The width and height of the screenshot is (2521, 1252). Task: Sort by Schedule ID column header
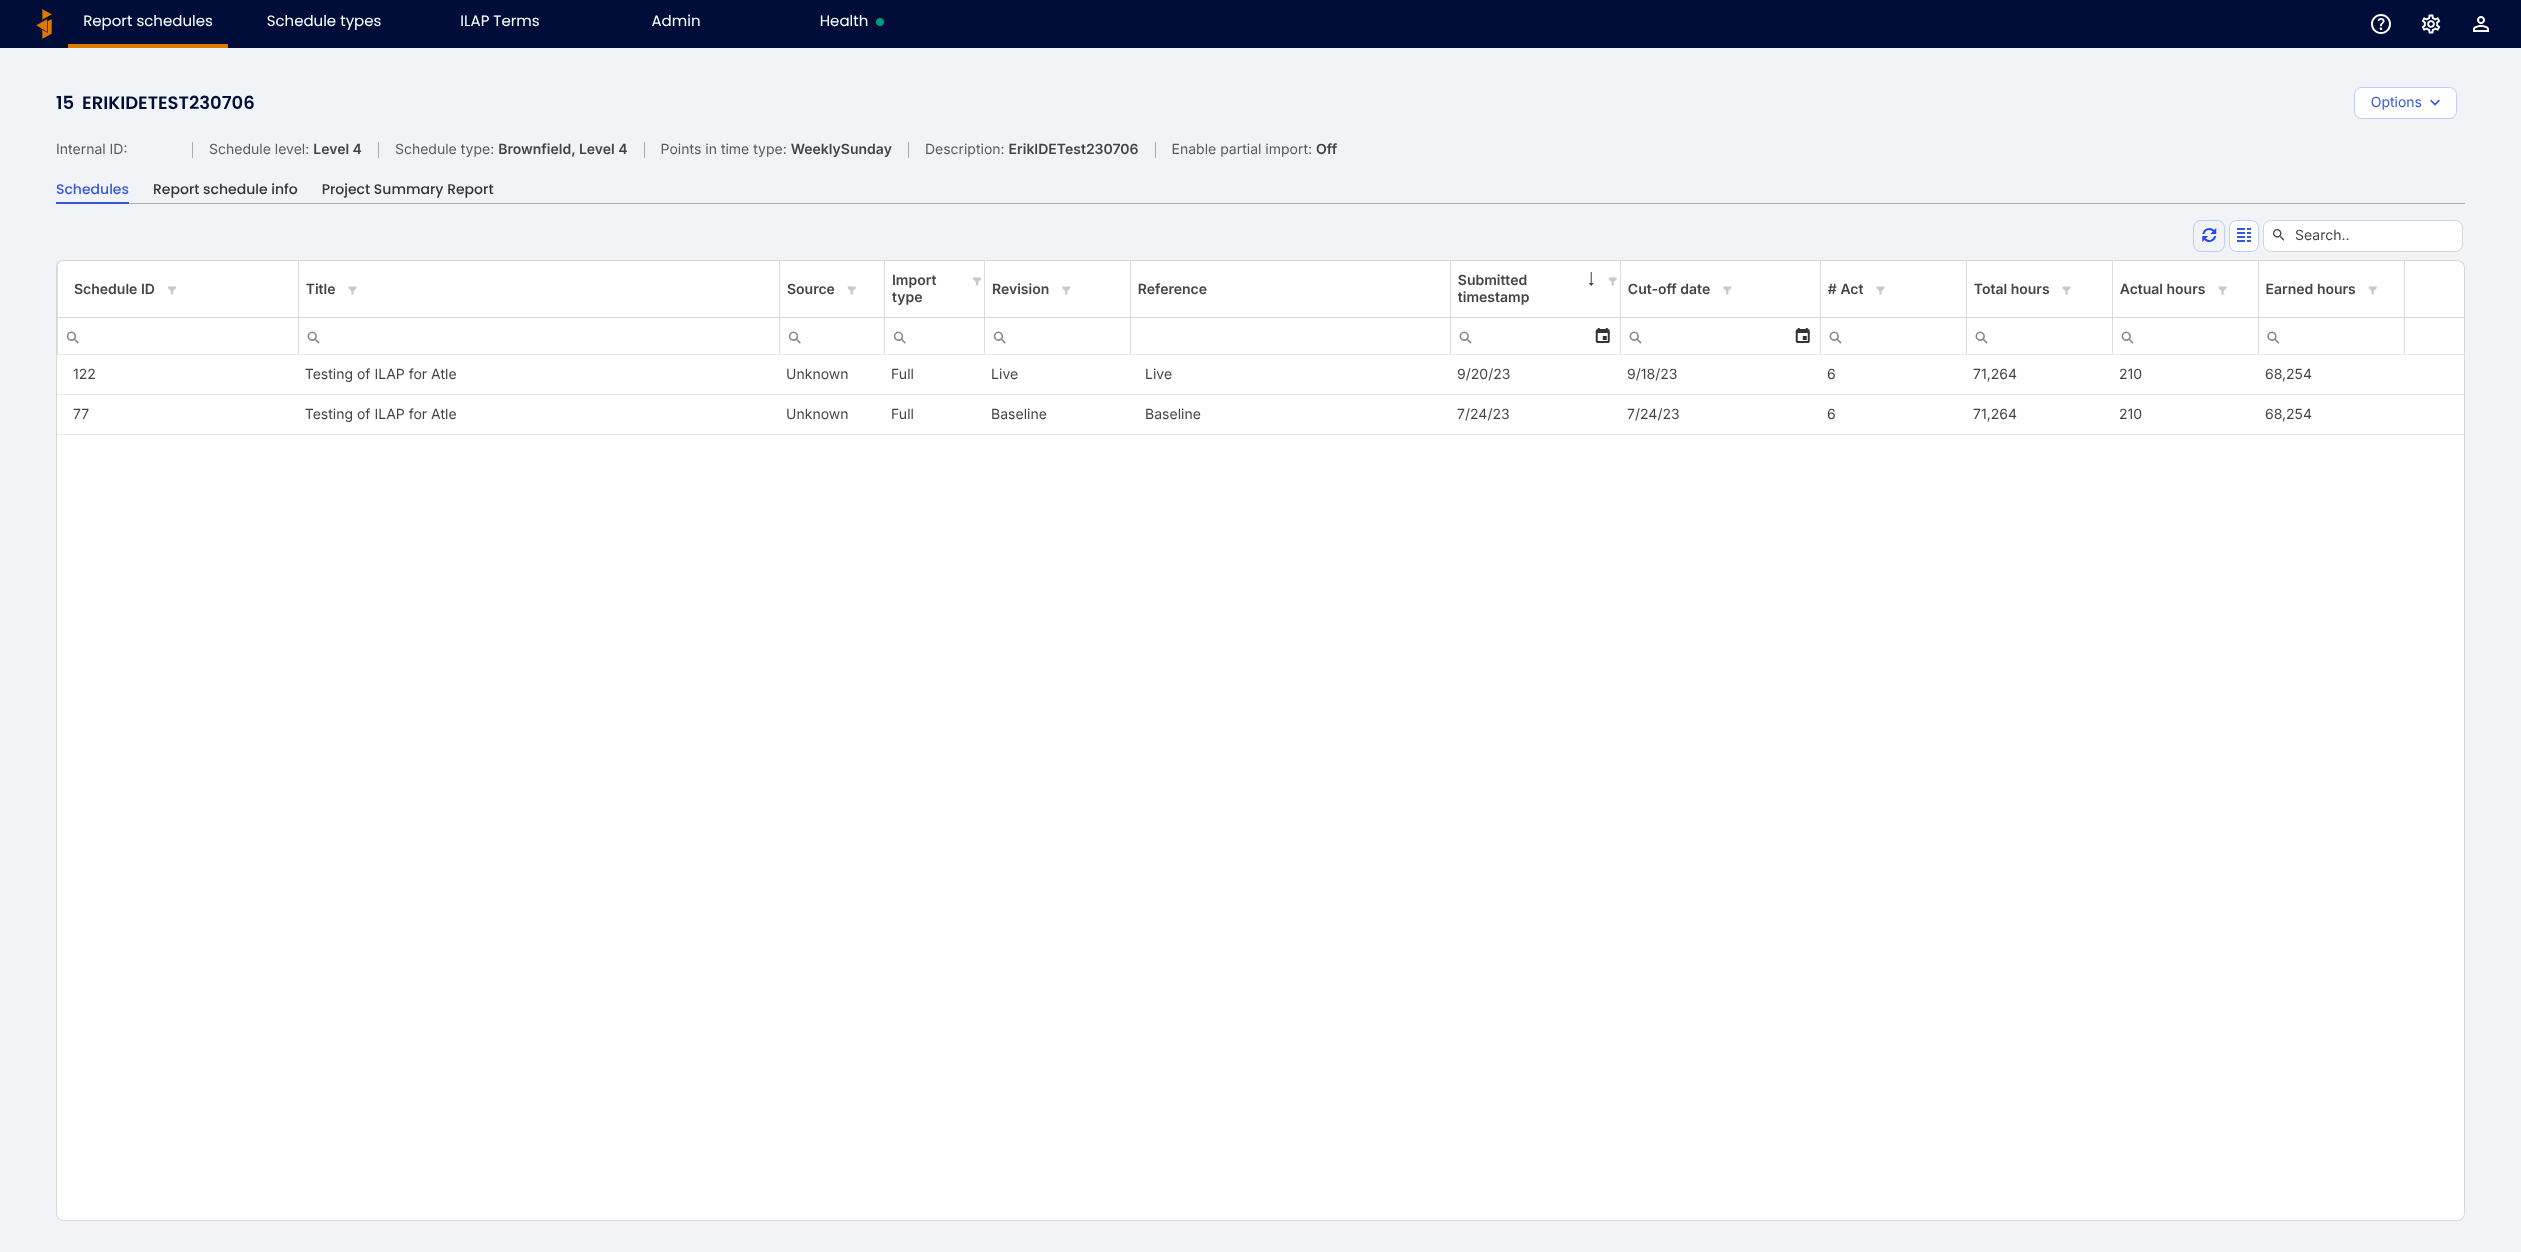(114, 289)
